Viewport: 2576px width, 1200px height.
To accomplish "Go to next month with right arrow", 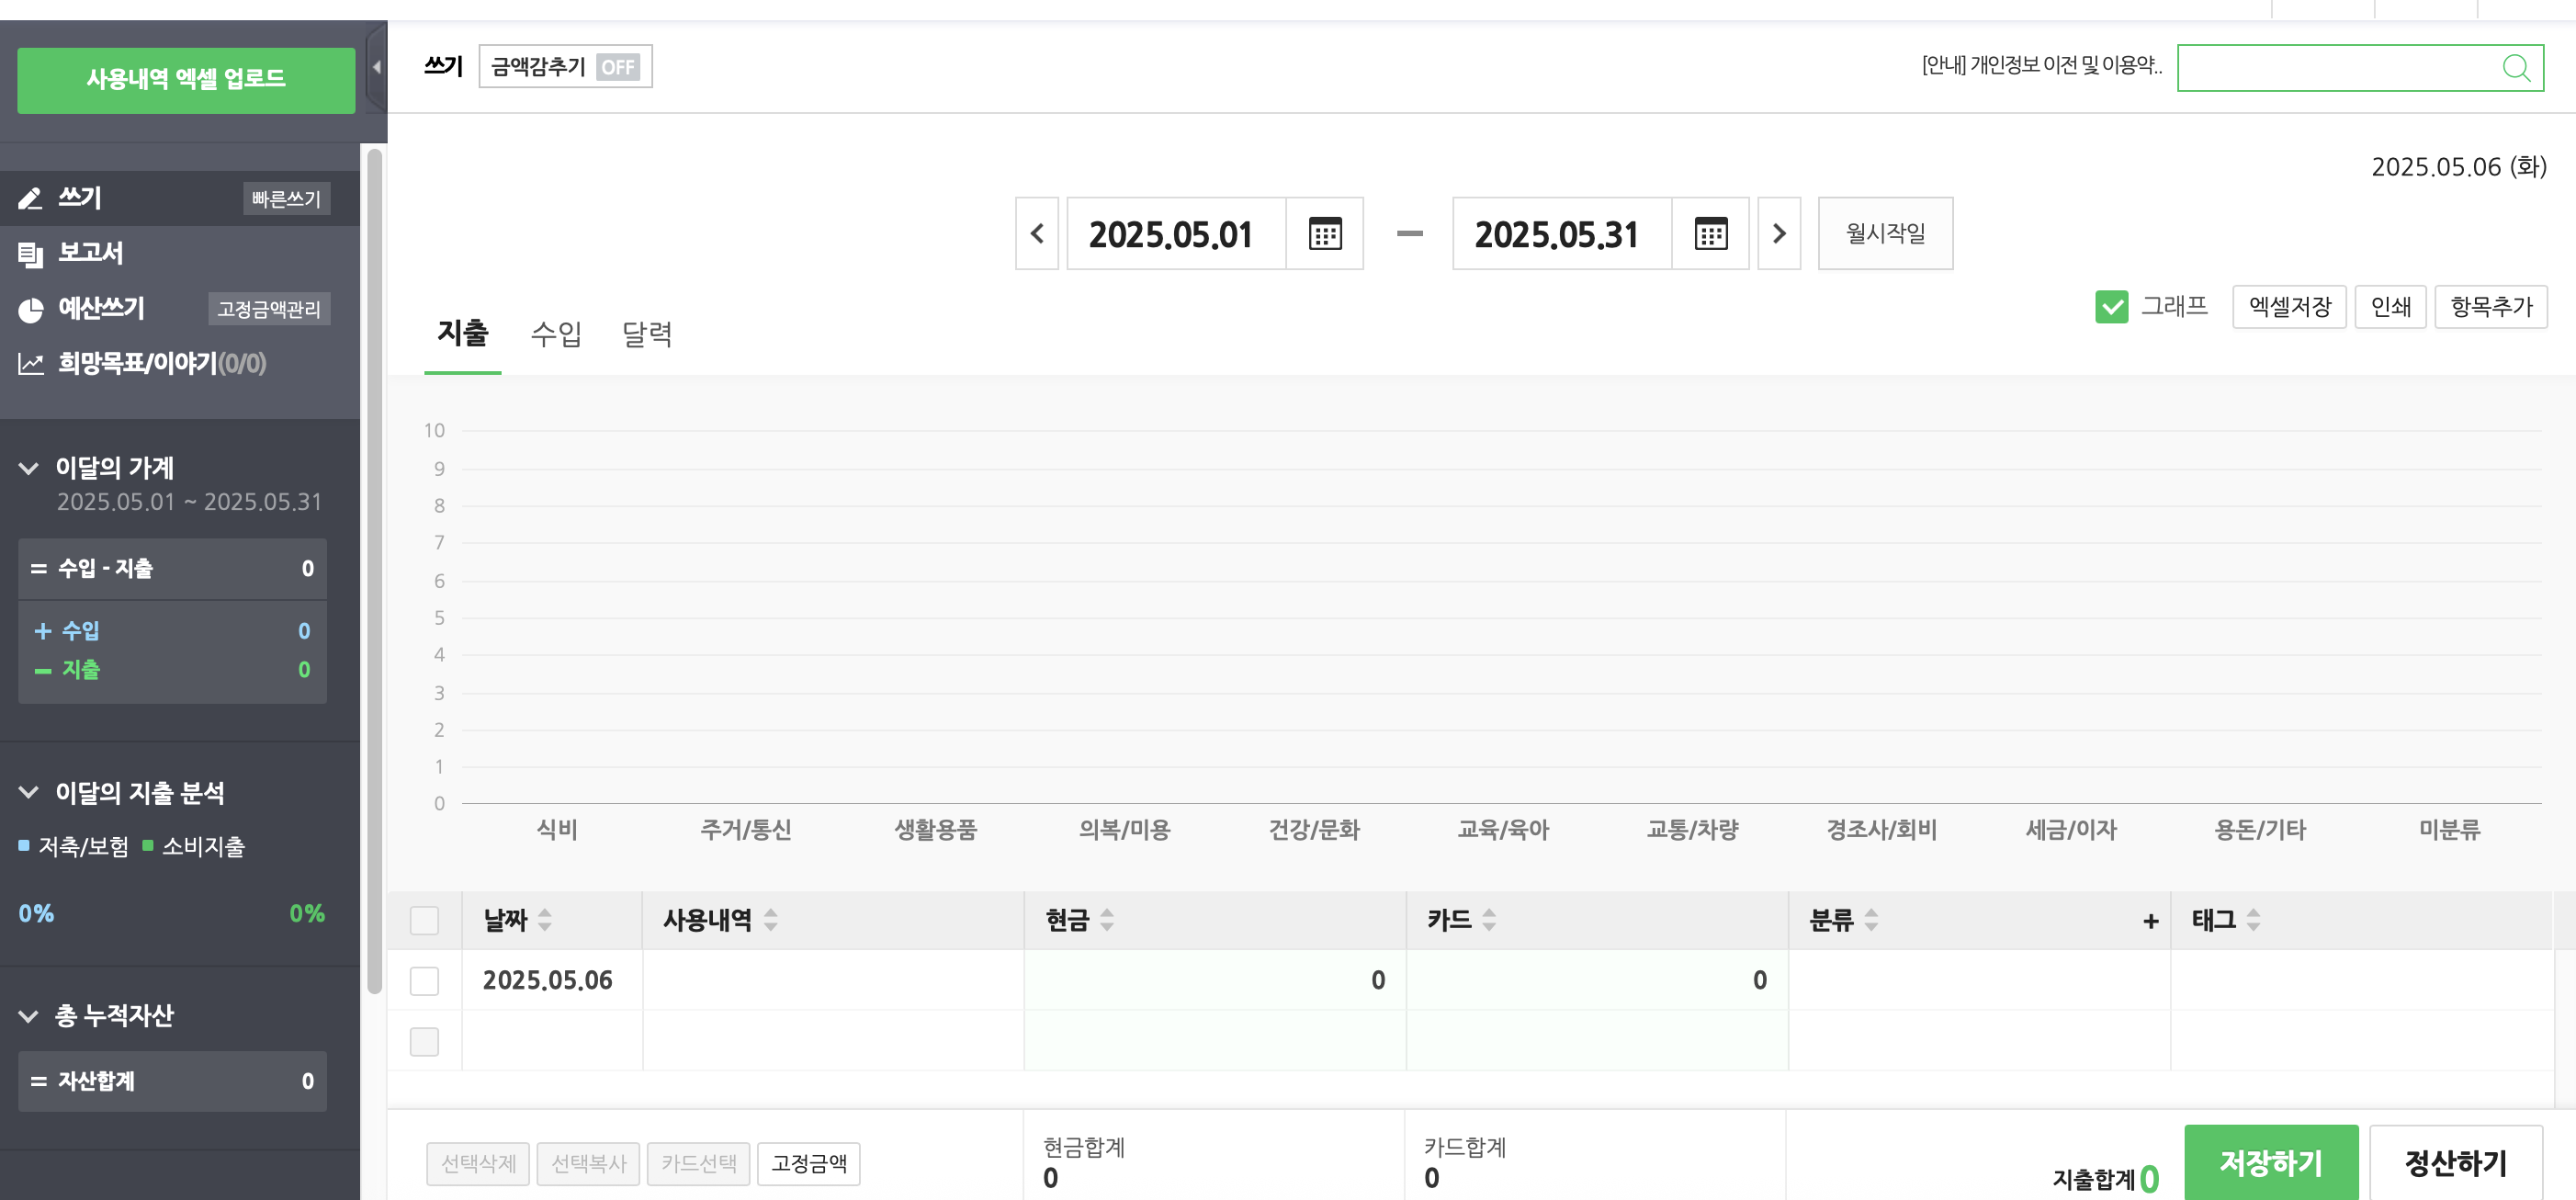I will (1779, 233).
